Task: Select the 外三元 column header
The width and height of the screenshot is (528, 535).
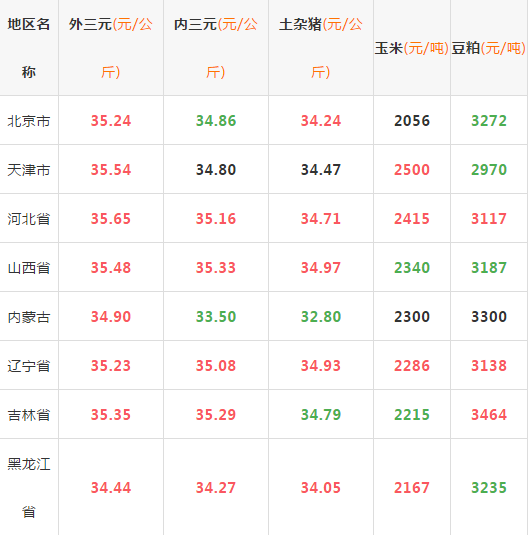Action: [111, 48]
